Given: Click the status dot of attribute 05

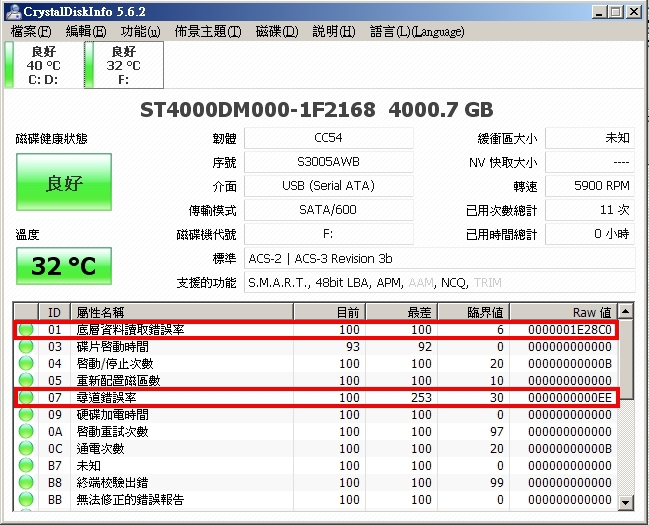Looking at the screenshot, I should pos(26,381).
